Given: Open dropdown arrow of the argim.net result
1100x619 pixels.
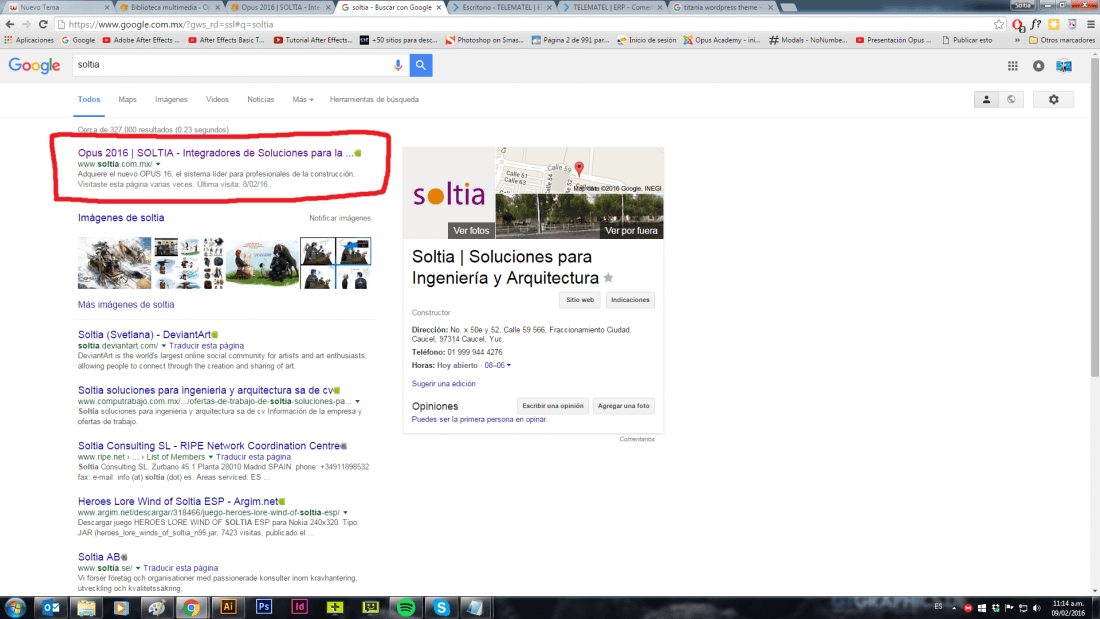Looking at the screenshot, I should coord(345,512).
